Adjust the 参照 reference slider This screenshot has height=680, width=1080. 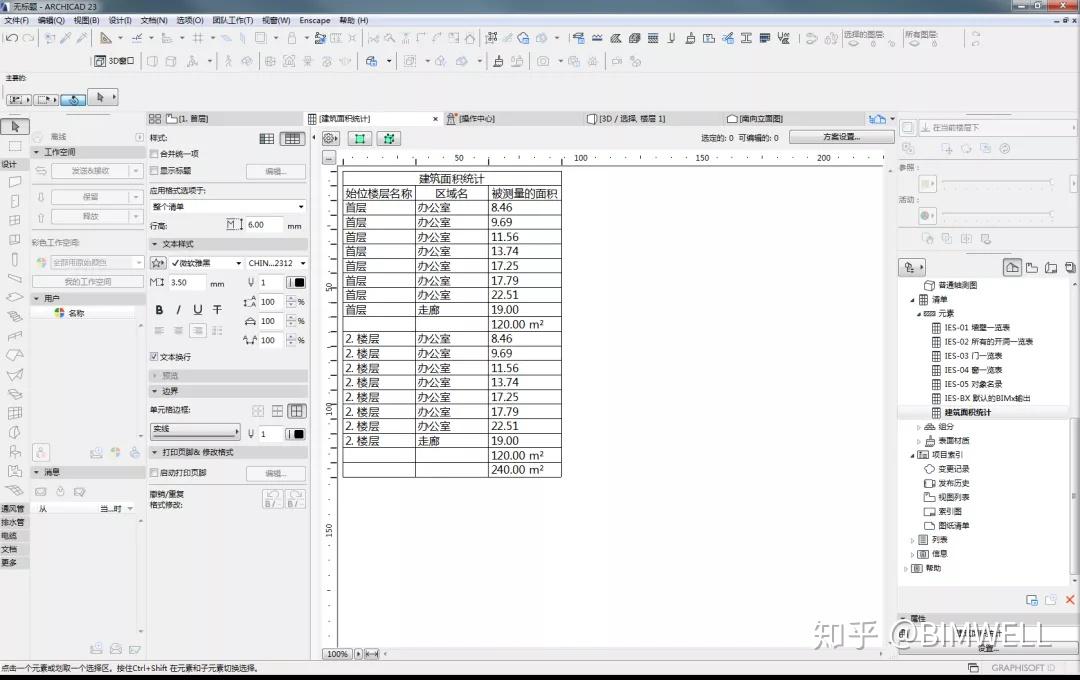tap(997, 182)
